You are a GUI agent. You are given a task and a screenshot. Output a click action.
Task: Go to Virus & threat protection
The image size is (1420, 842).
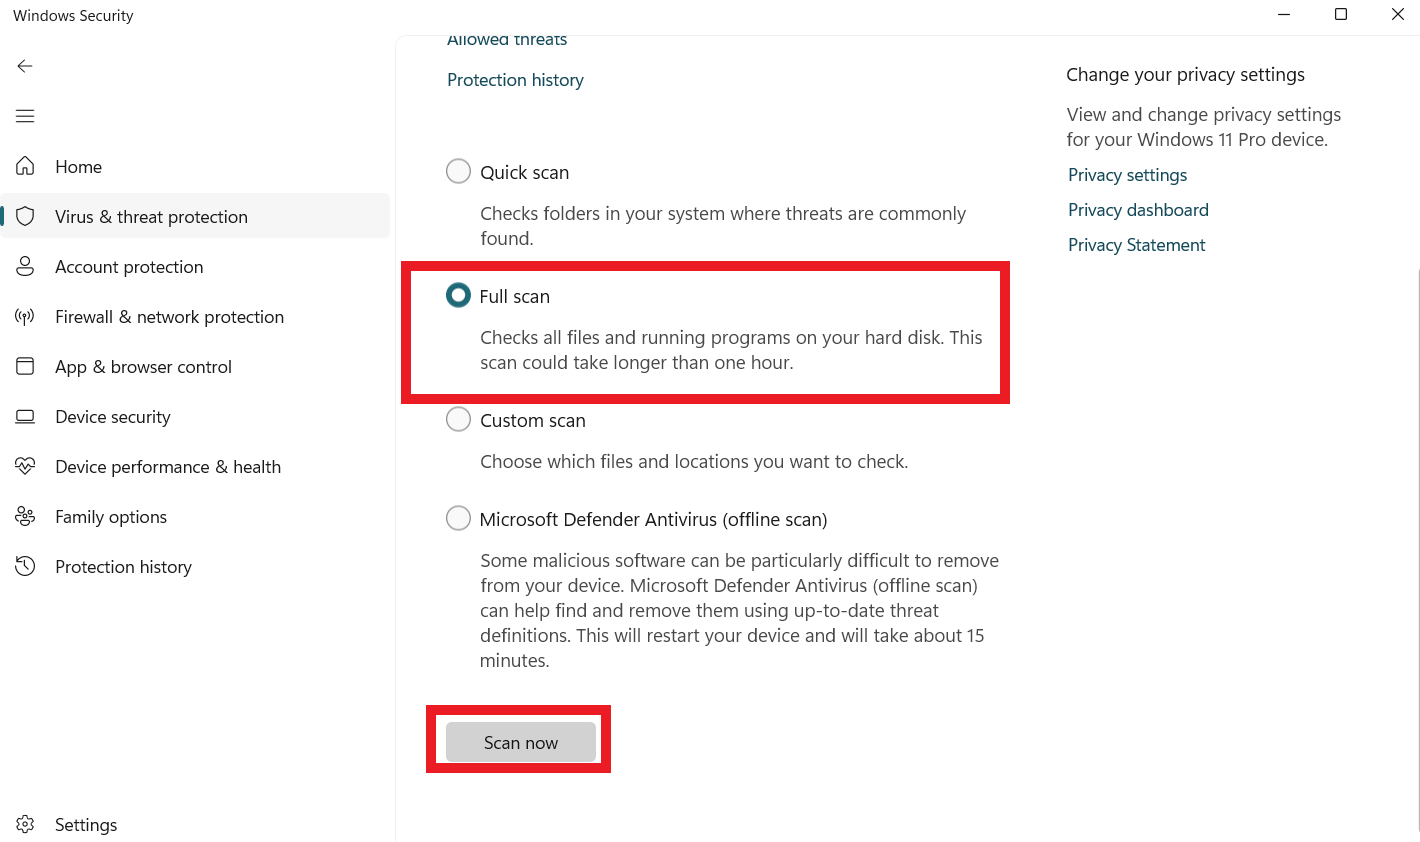151,217
